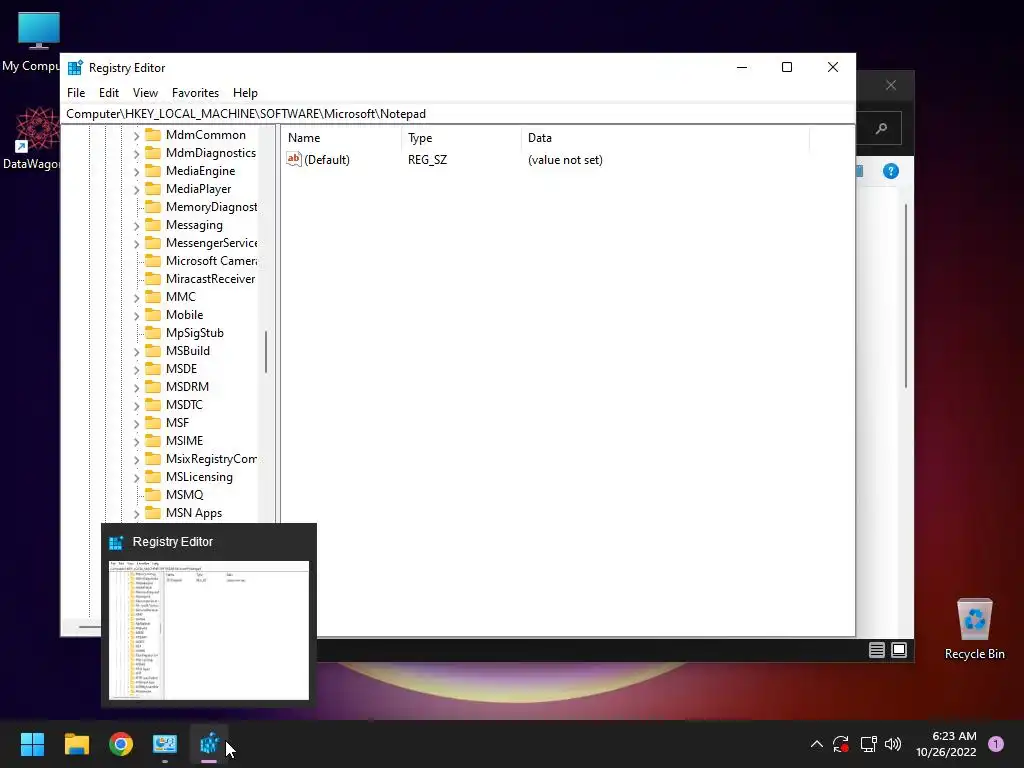This screenshot has width=1024, height=768.
Task: Click the MSLicensing key label
Action: (x=199, y=477)
